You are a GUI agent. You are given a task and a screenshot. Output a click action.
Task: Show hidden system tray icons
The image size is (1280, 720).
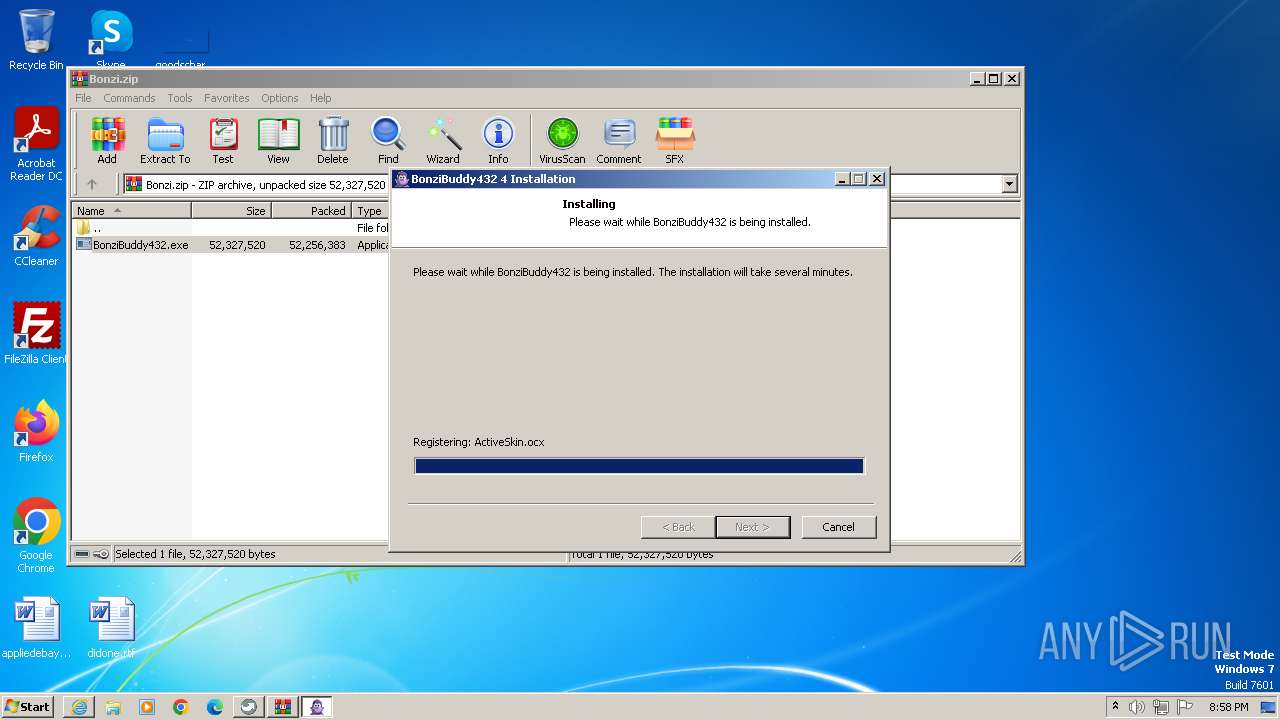click(1115, 707)
